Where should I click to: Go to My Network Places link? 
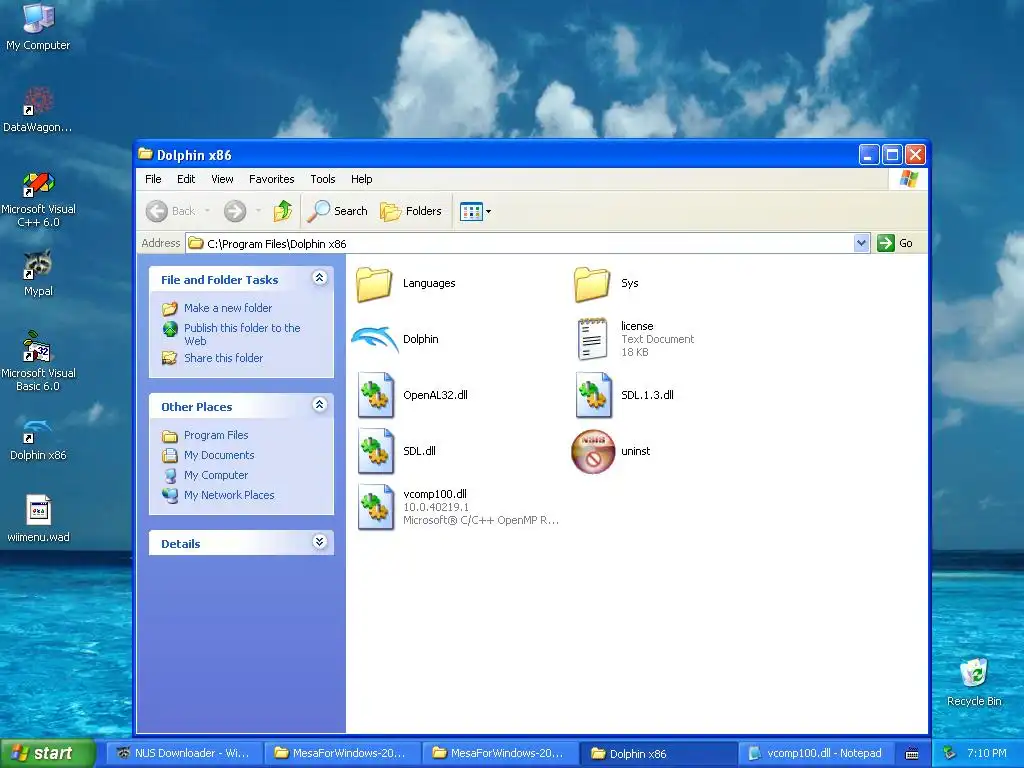pos(229,495)
